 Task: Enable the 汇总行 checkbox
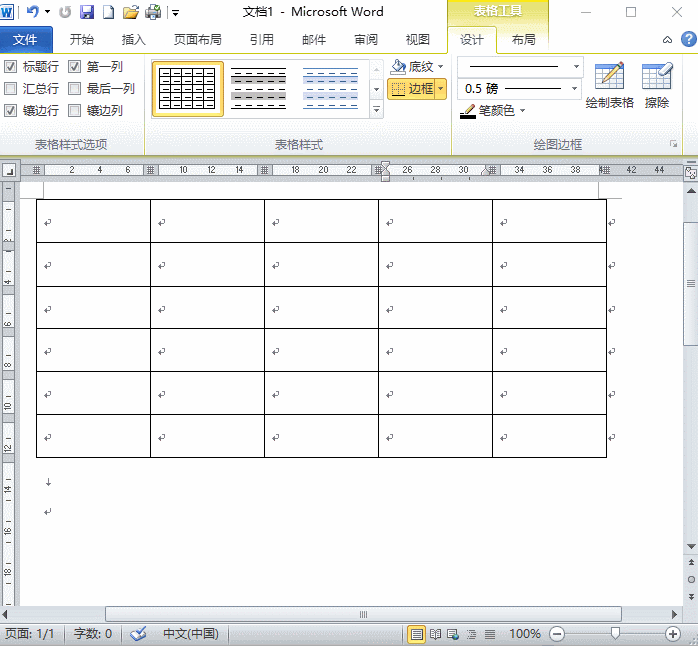(x=10, y=89)
